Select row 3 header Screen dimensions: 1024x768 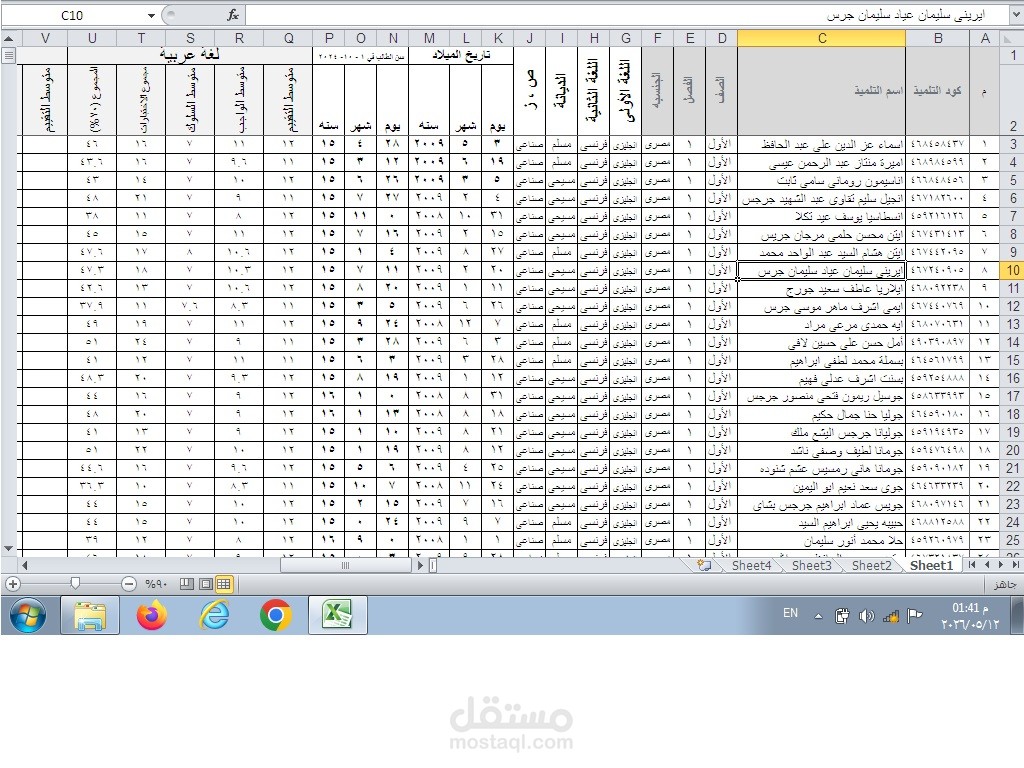click(x=1012, y=144)
